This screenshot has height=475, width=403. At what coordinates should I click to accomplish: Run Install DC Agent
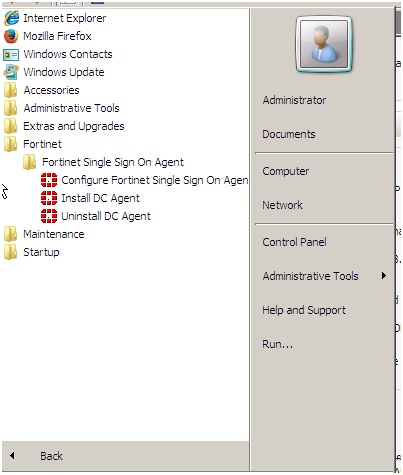tap(90, 198)
